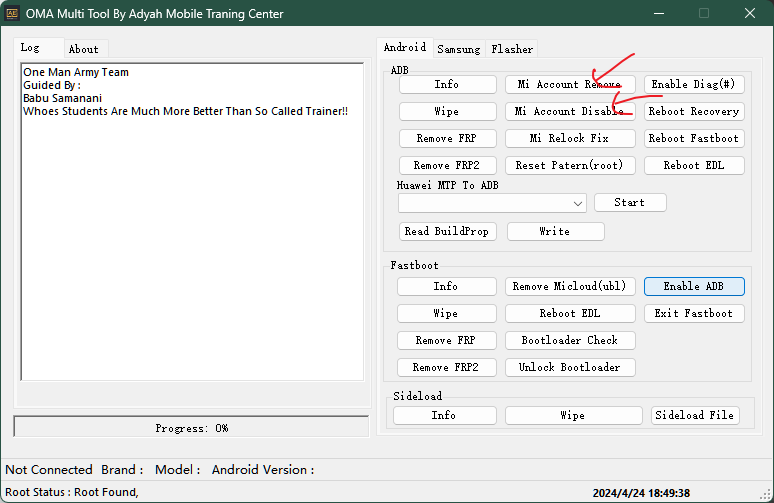Click 'Babu Samanani' log line
Screen dimensions: 774x503
coord(63,98)
